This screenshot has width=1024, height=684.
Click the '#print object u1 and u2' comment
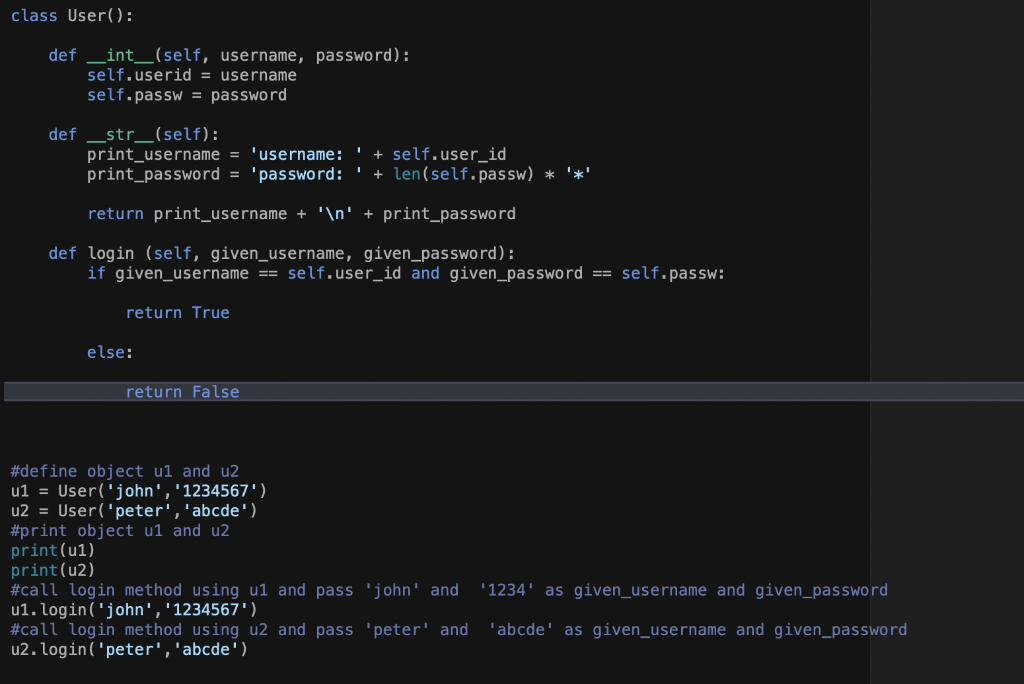tap(120, 530)
